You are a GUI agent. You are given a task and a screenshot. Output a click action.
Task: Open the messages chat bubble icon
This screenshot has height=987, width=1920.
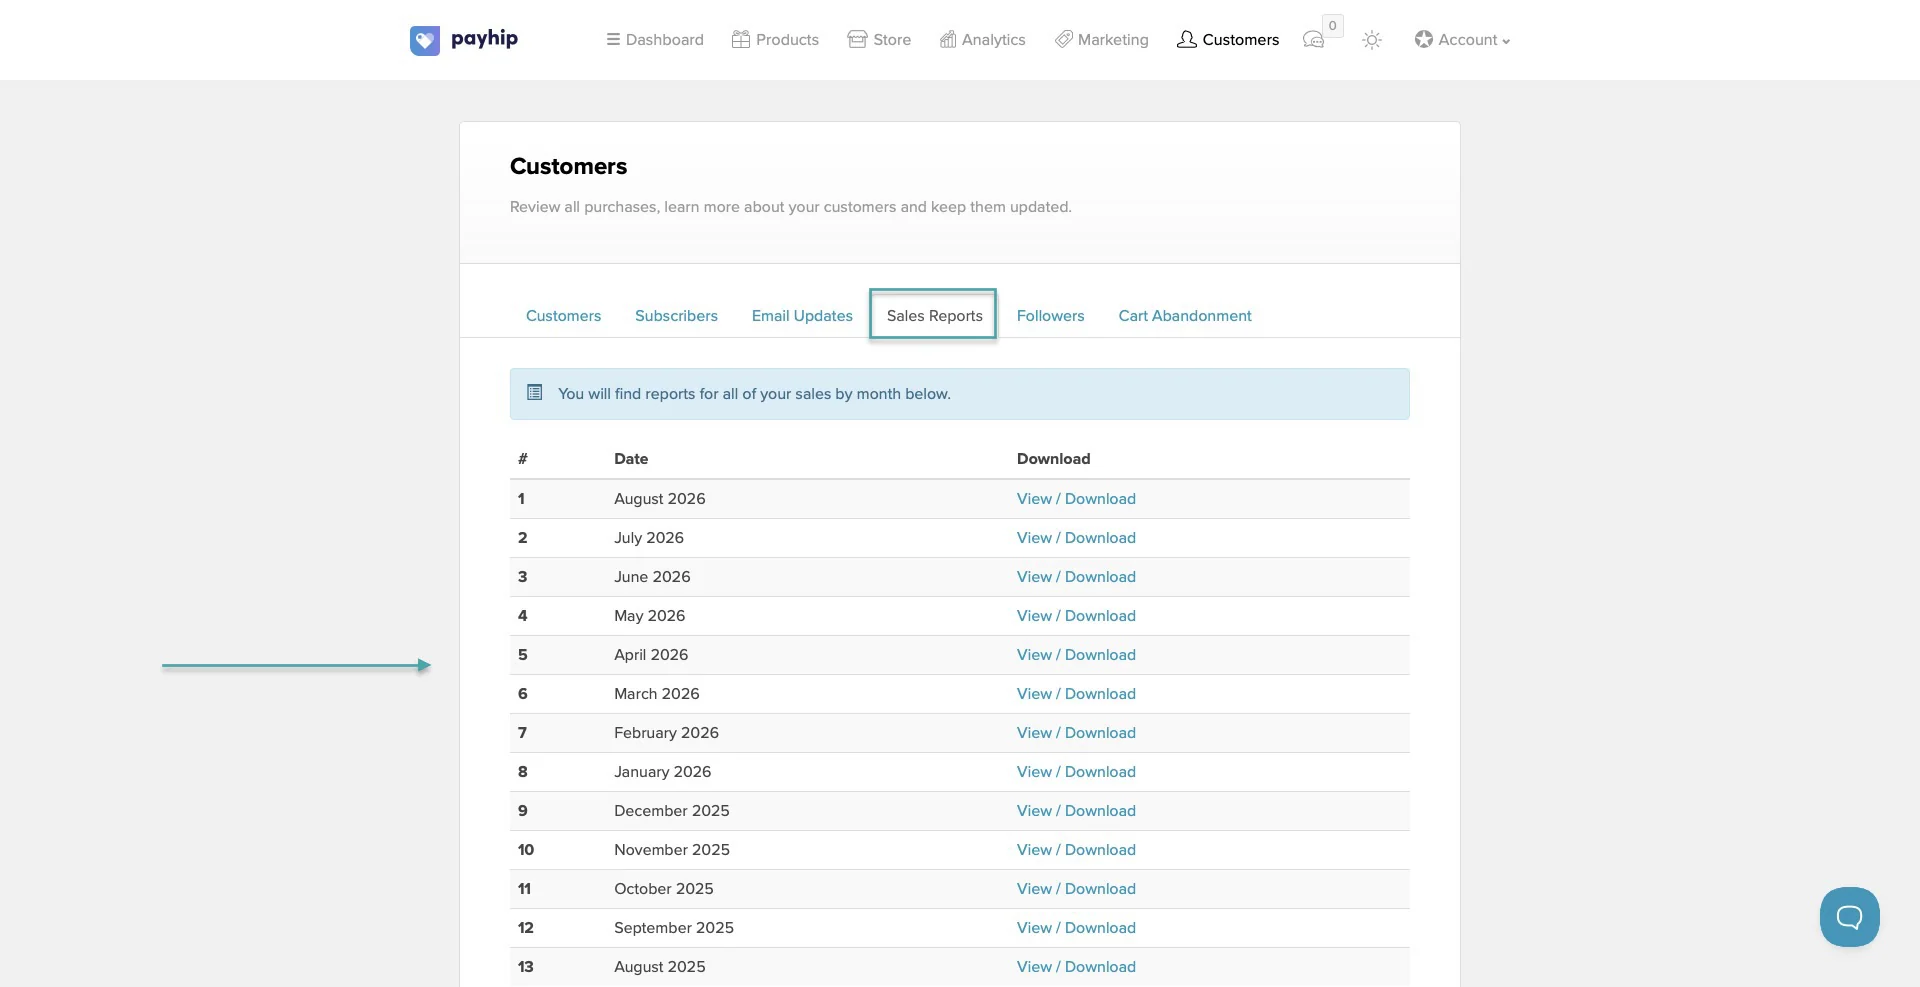click(x=1314, y=40)
